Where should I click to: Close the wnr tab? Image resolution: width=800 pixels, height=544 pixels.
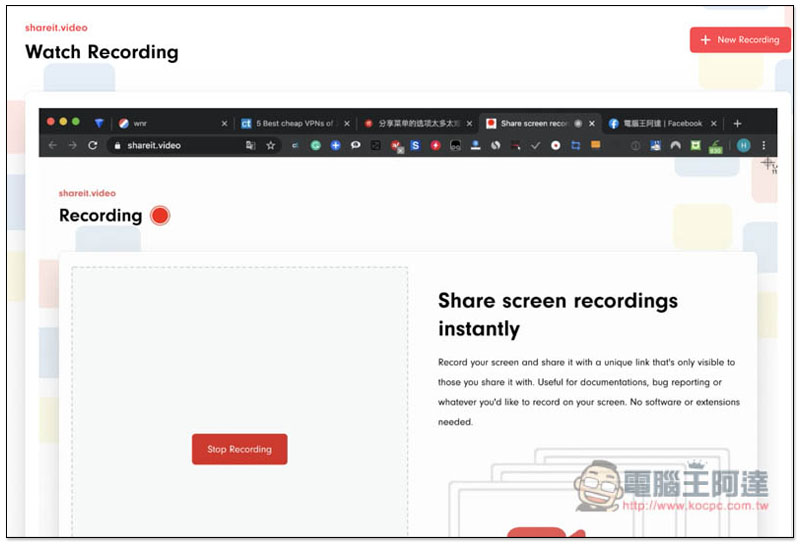[x=224, y=123]
